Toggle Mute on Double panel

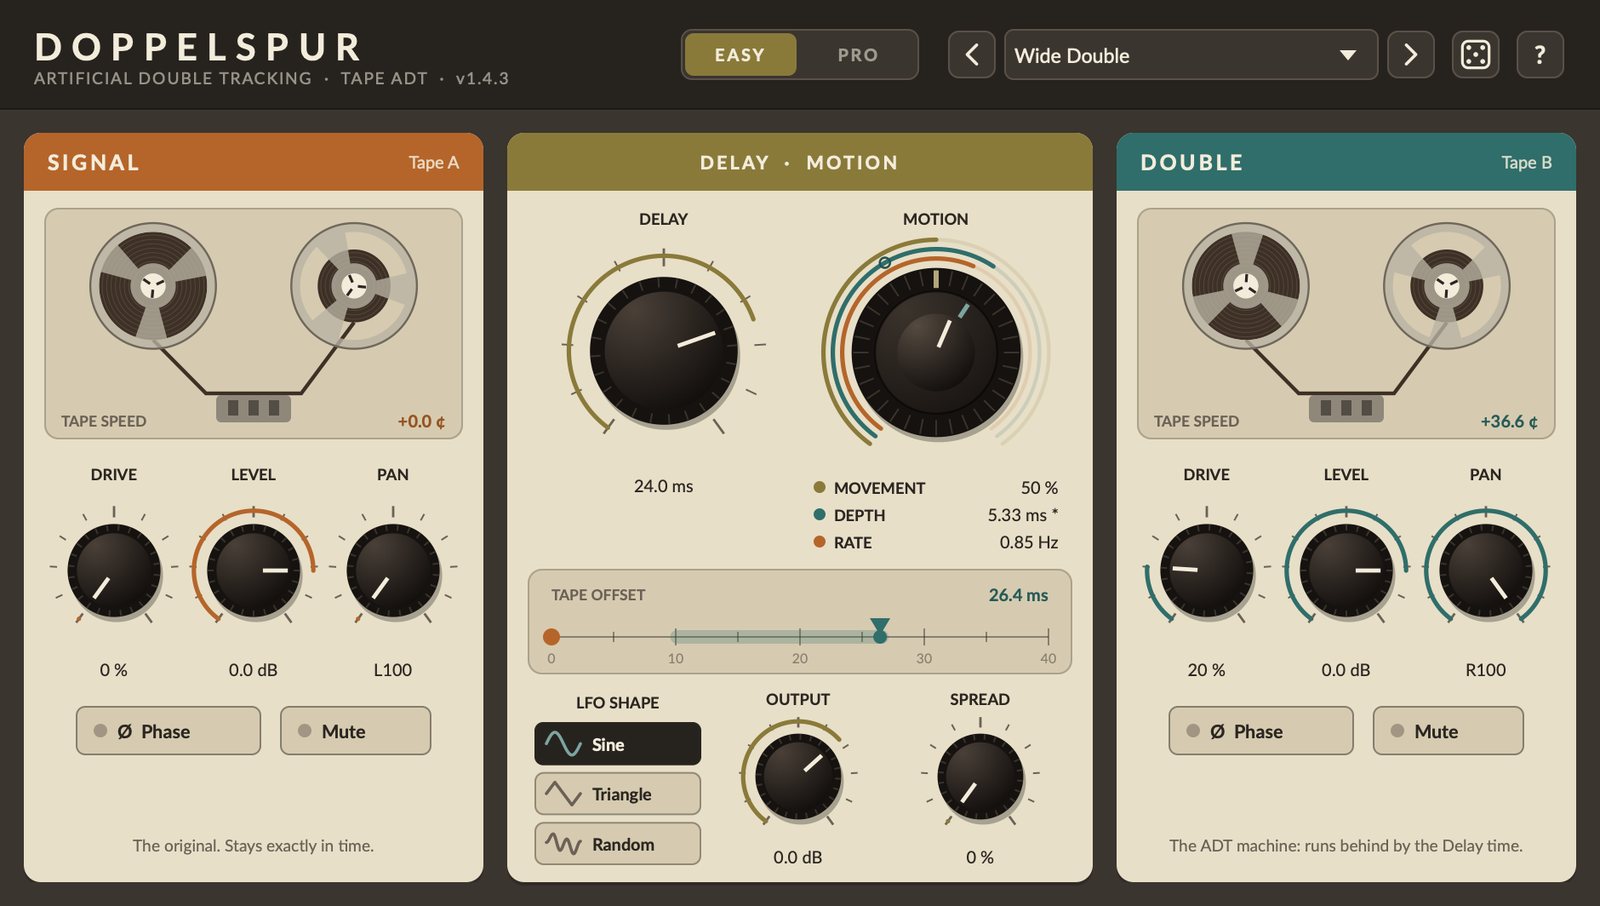point(1448,731)
